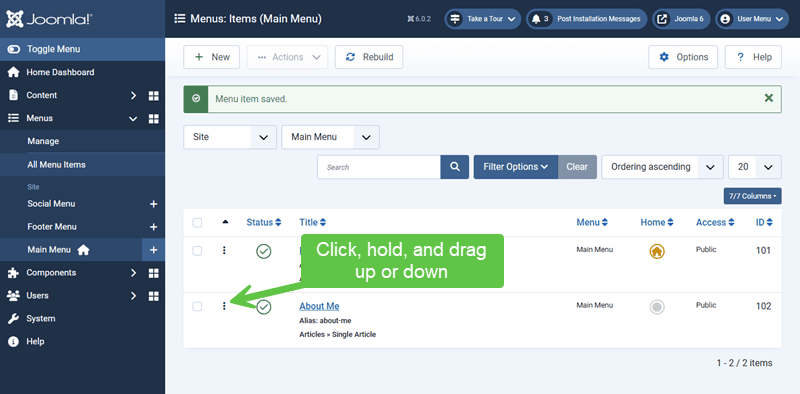Tick the checkbox for About Me
Viewport: 800px width, 394px height.
click(x=197, y=306)
